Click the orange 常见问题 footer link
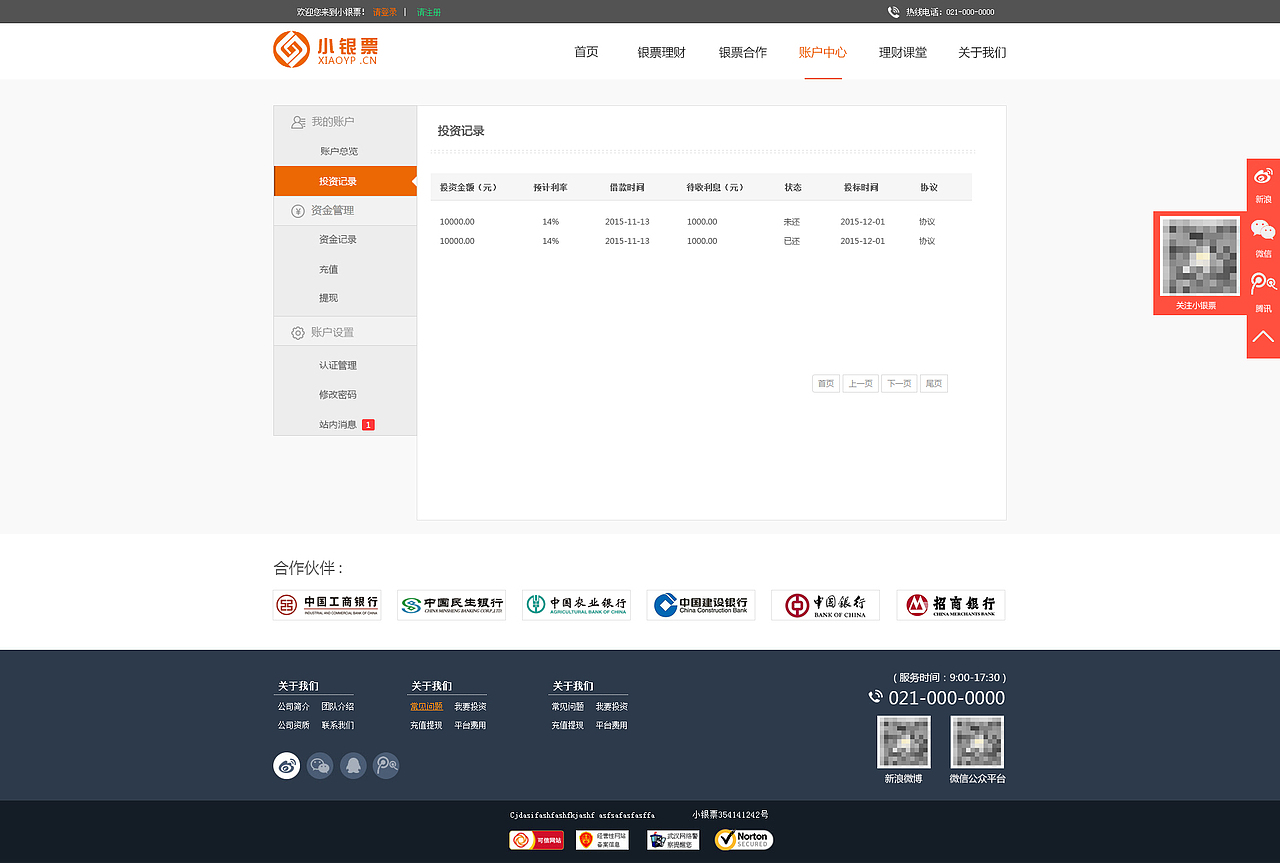Image resolution: width=1280 pixels, height=863 pixels. click(426, 707)
